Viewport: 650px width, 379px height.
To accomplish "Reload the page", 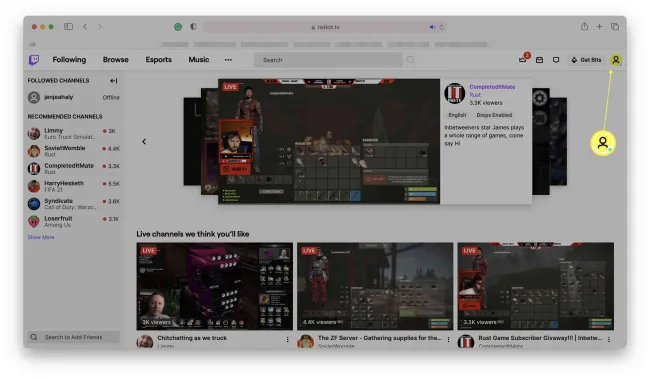I will (x=442, y=27).
